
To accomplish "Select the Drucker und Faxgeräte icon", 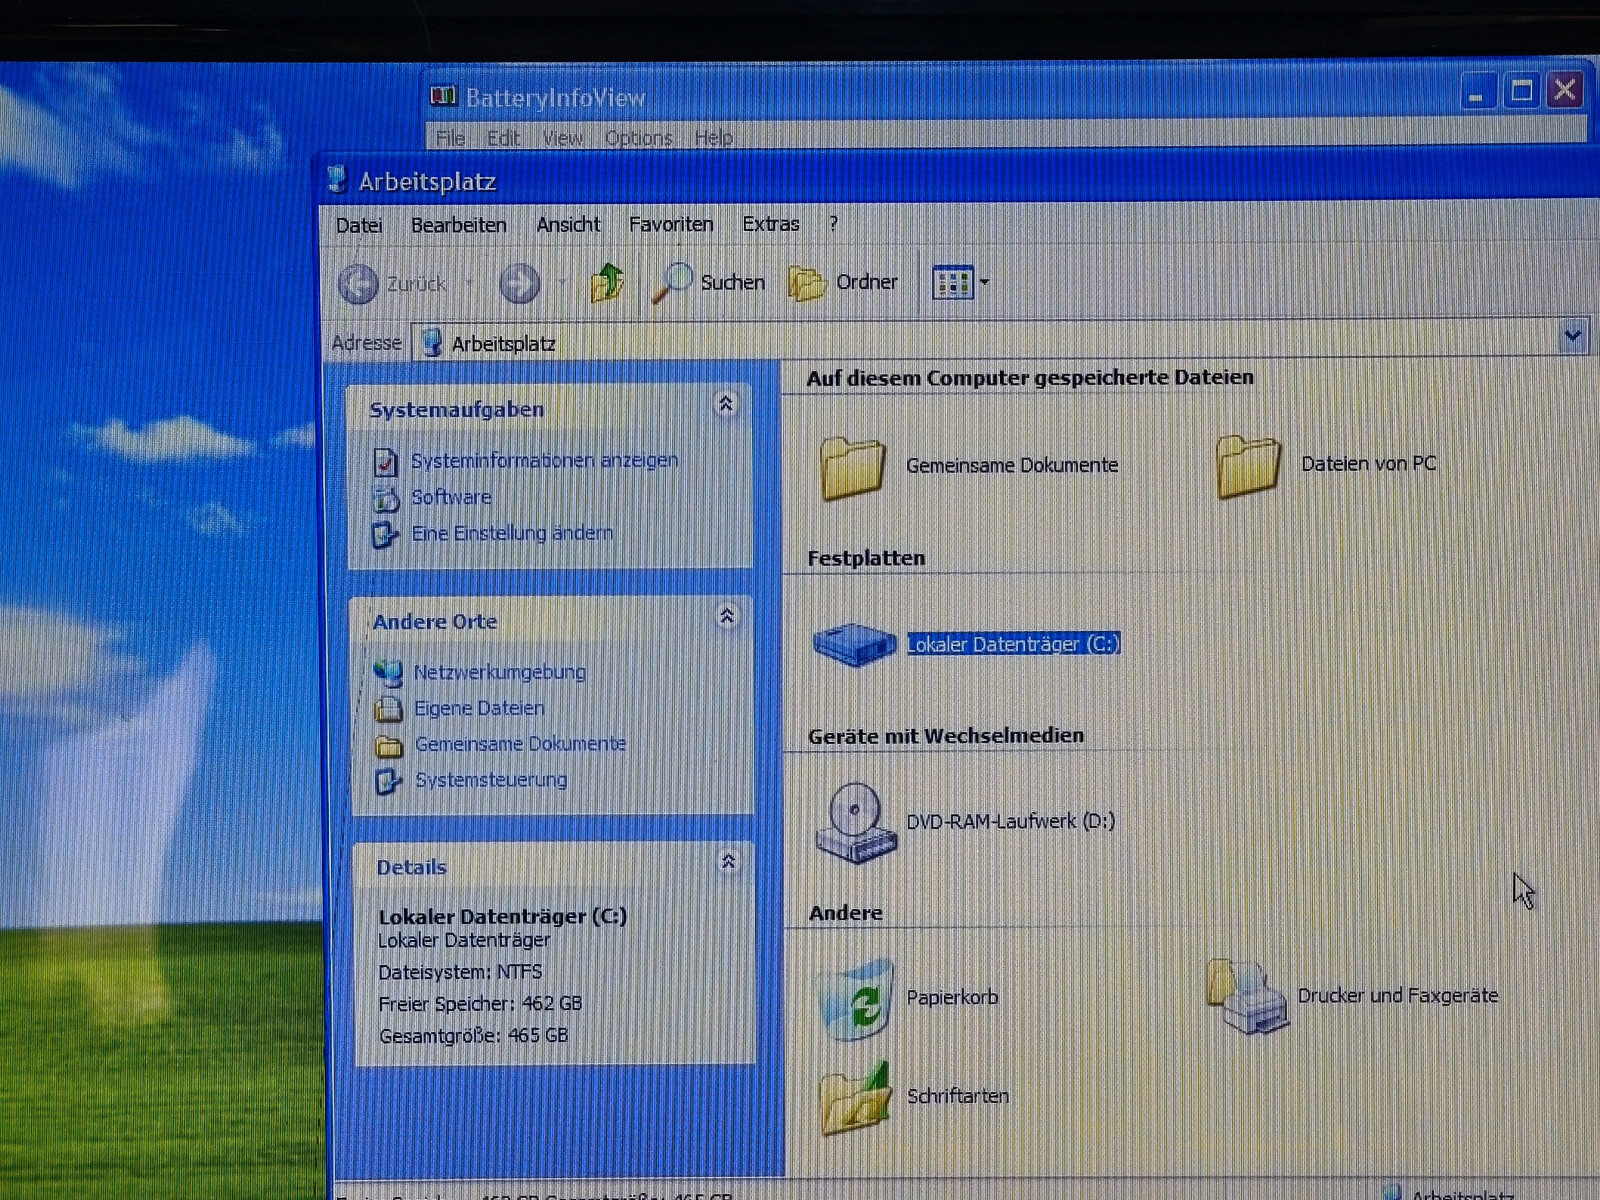I will pos(1247,996).
